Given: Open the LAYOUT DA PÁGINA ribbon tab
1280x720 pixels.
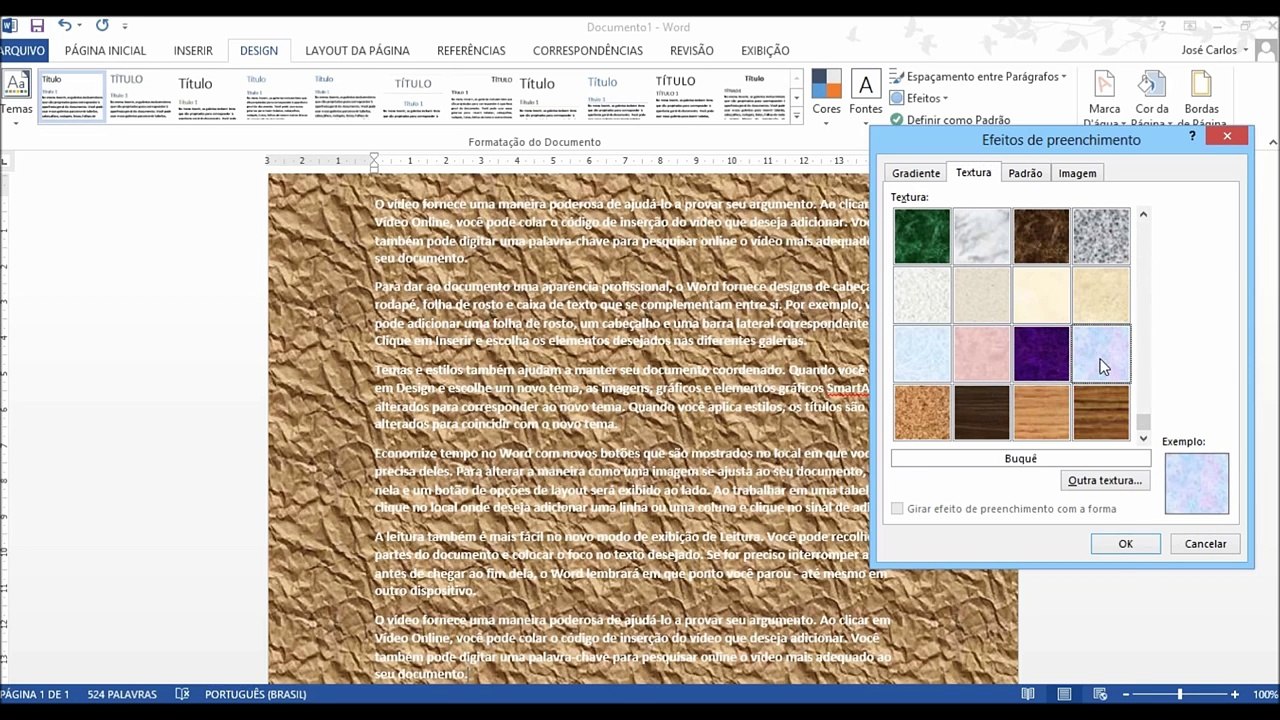Looking at the screenshot, I should click(x=357, y=50).
